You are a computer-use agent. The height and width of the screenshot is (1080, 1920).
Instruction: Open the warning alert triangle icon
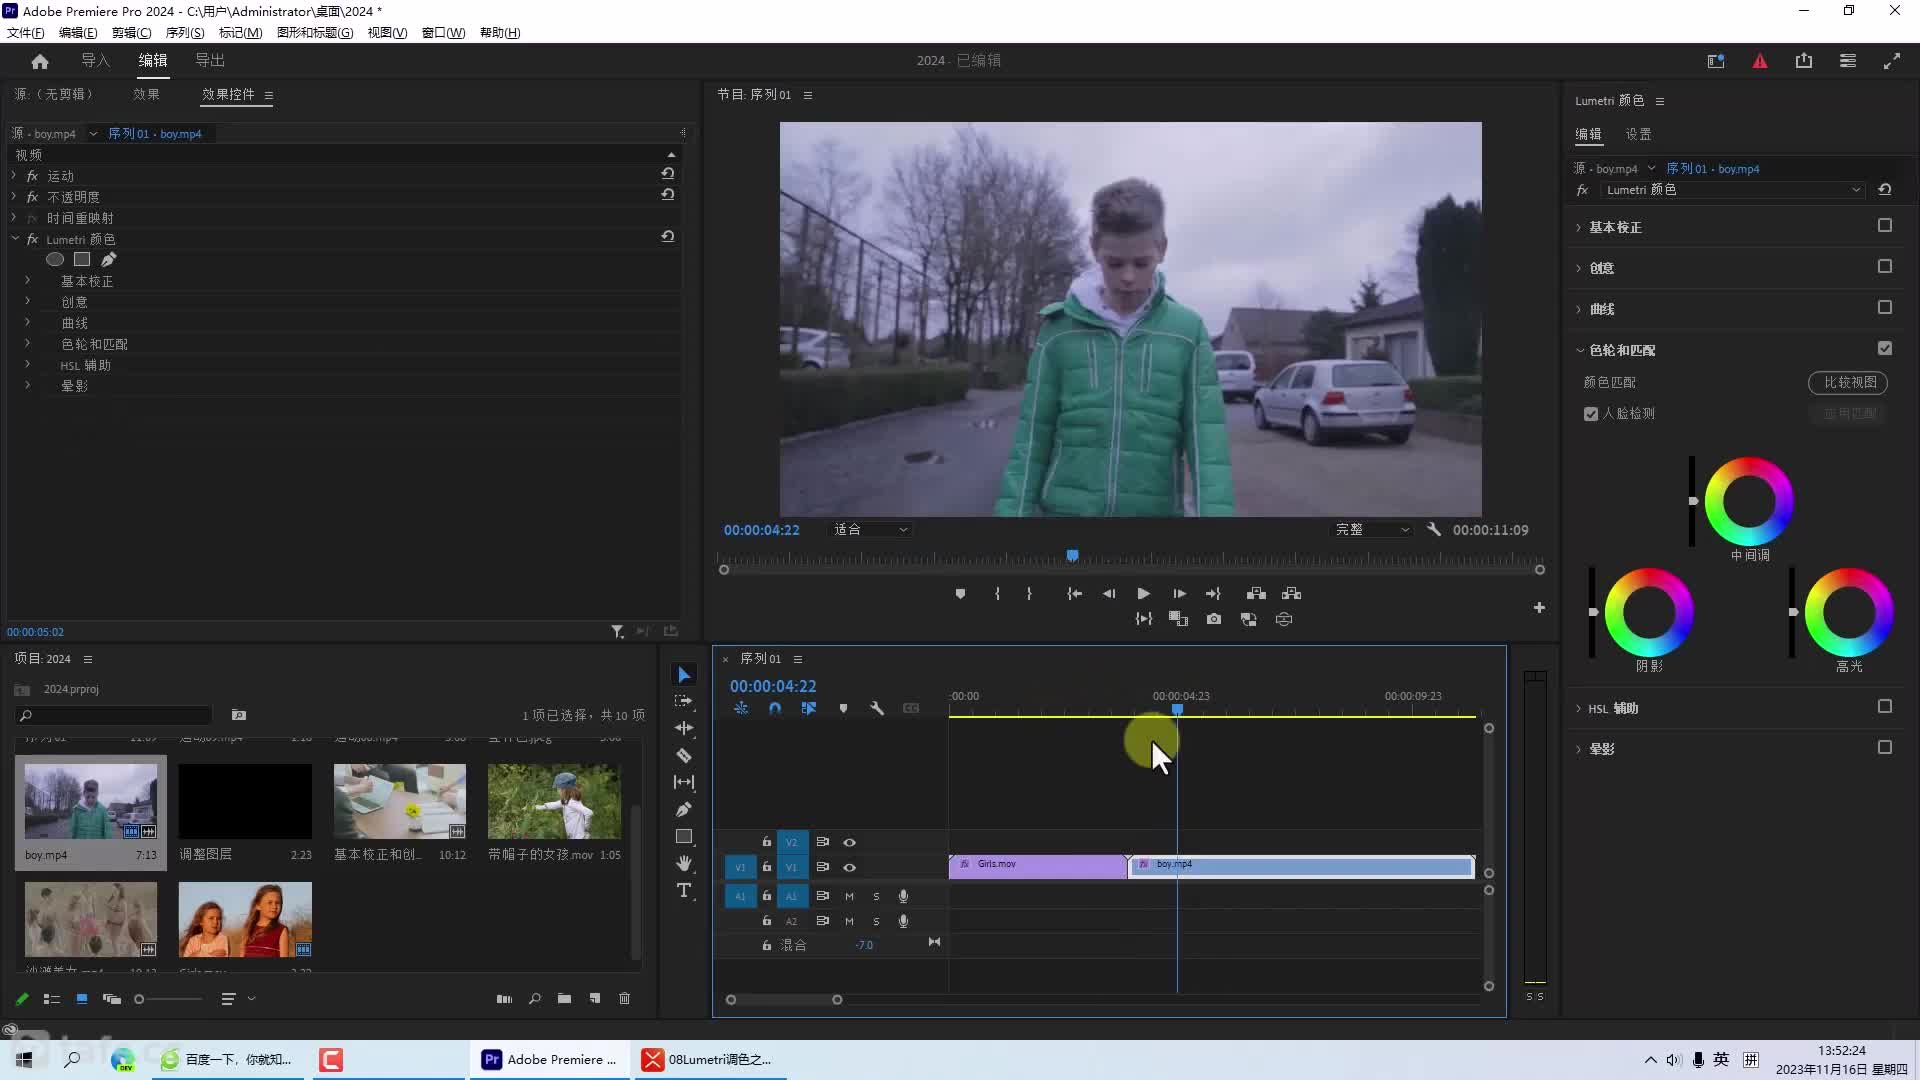click(1760, 61)
